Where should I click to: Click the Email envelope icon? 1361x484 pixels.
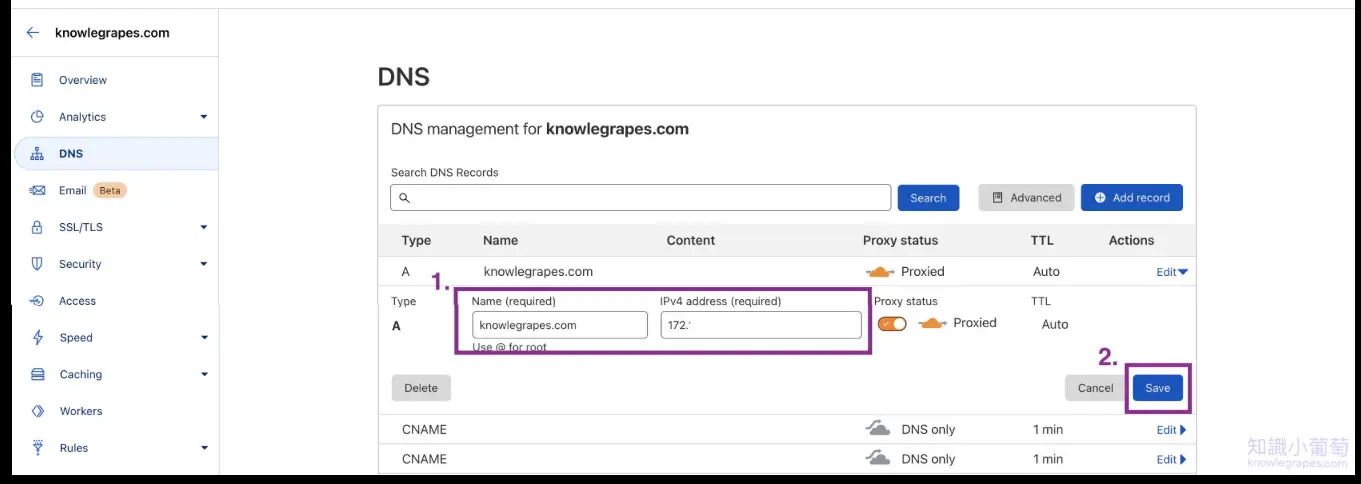[37, 190]
